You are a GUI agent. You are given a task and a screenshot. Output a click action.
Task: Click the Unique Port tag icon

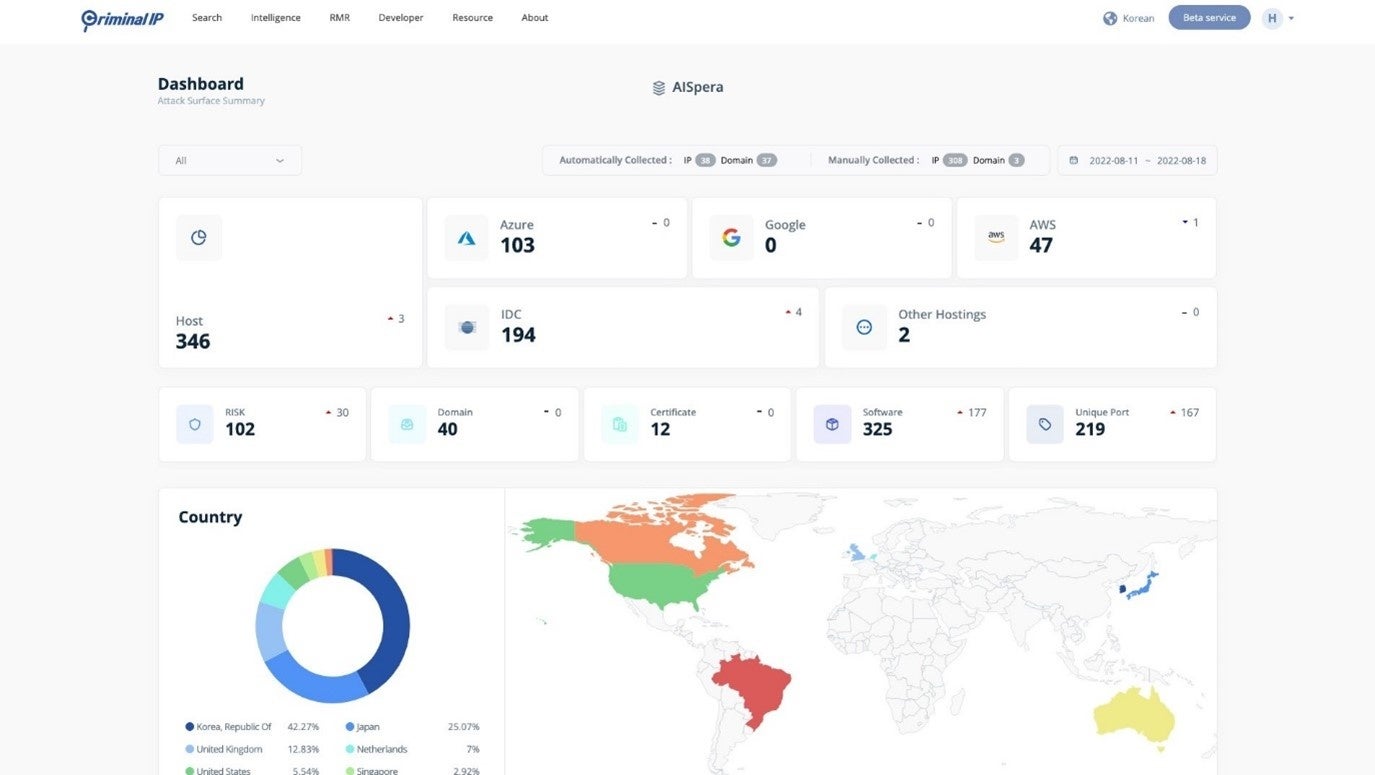[1045, 424]
